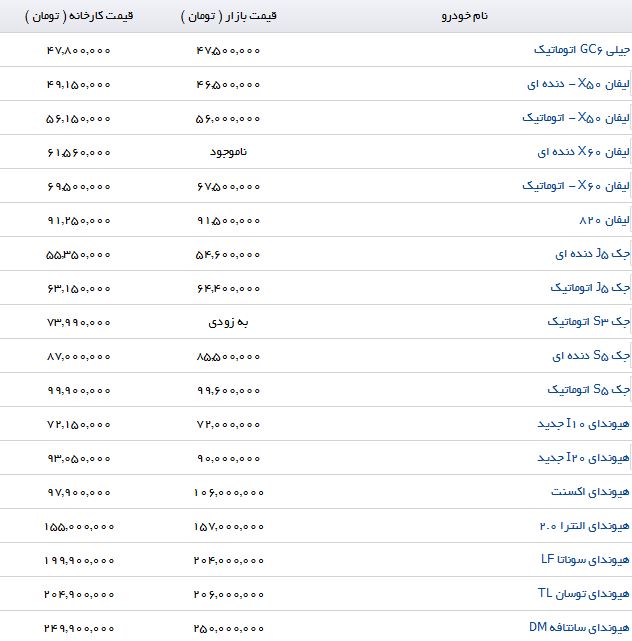Viewport: 632px width, 641px height.
Task: Select market price ۹۹,۶۰۰,۰۰۰ for جک S۵ اتوماتیک
Action: click(228, 390)
